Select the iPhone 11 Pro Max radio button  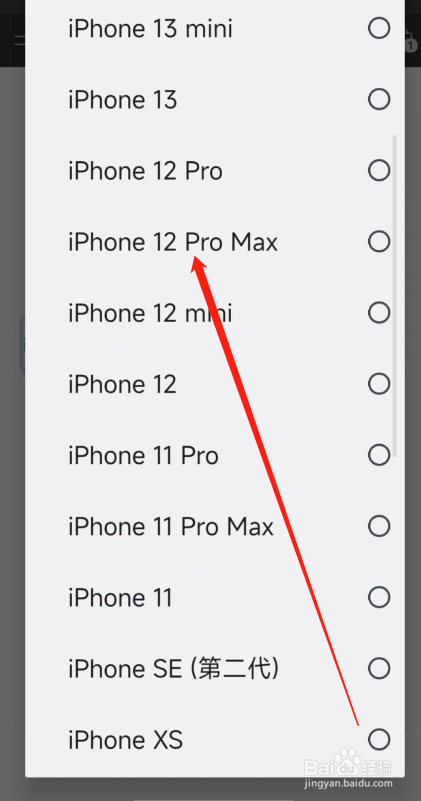379,526
